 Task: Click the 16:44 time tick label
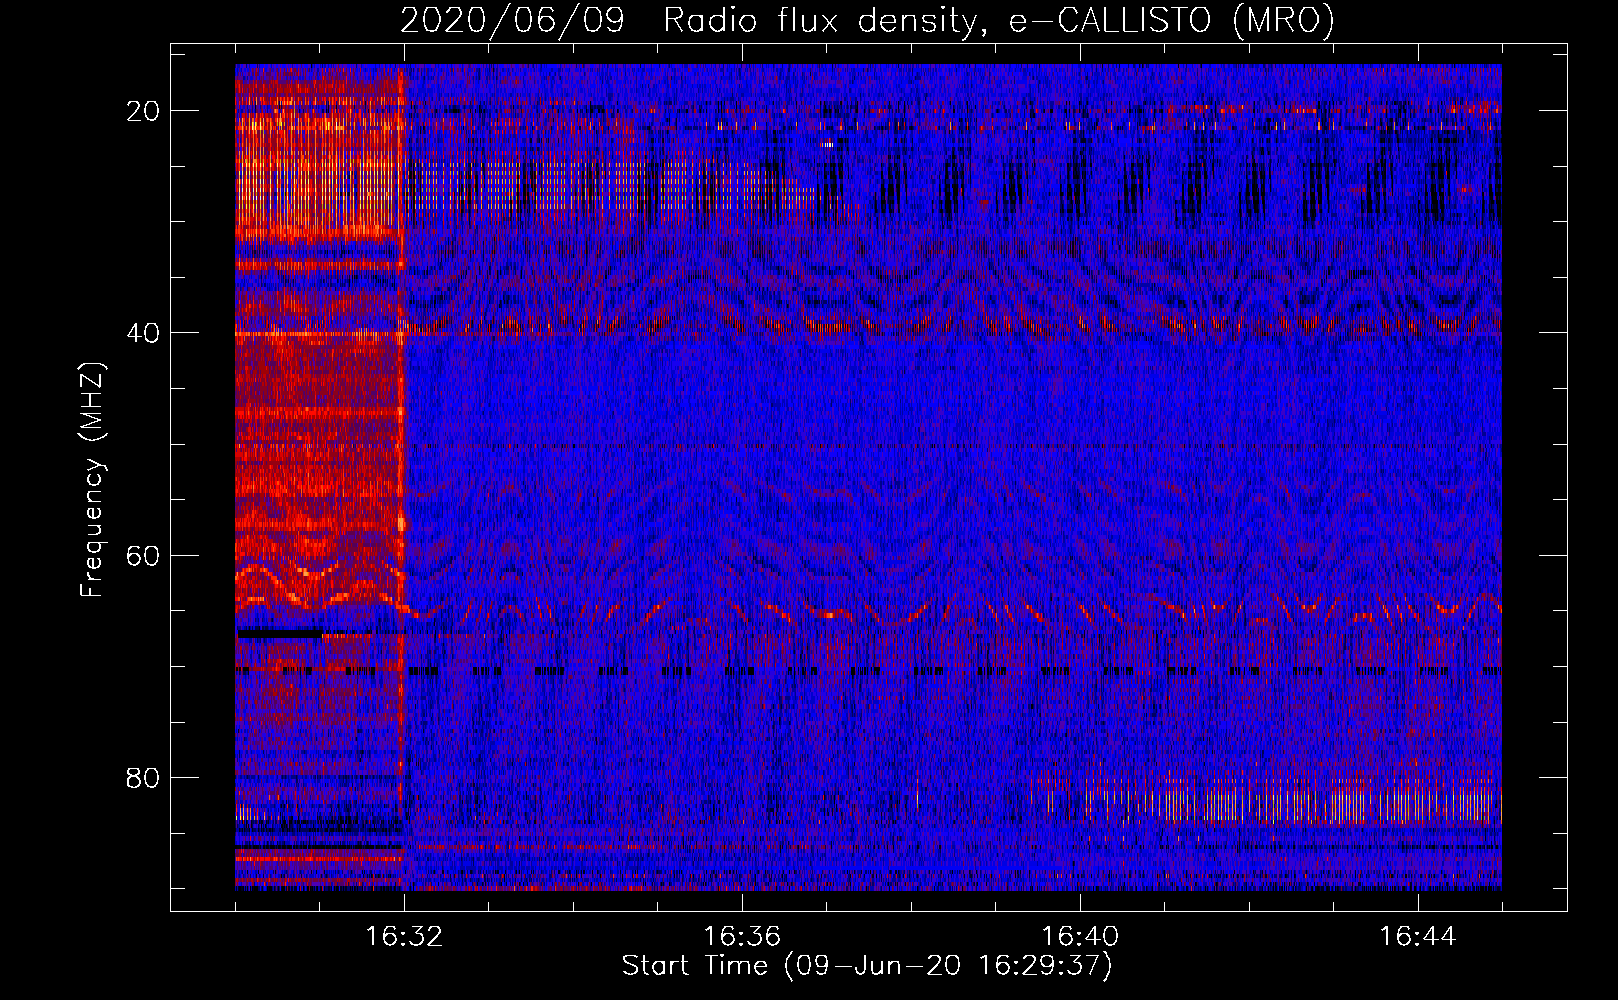1418,937
